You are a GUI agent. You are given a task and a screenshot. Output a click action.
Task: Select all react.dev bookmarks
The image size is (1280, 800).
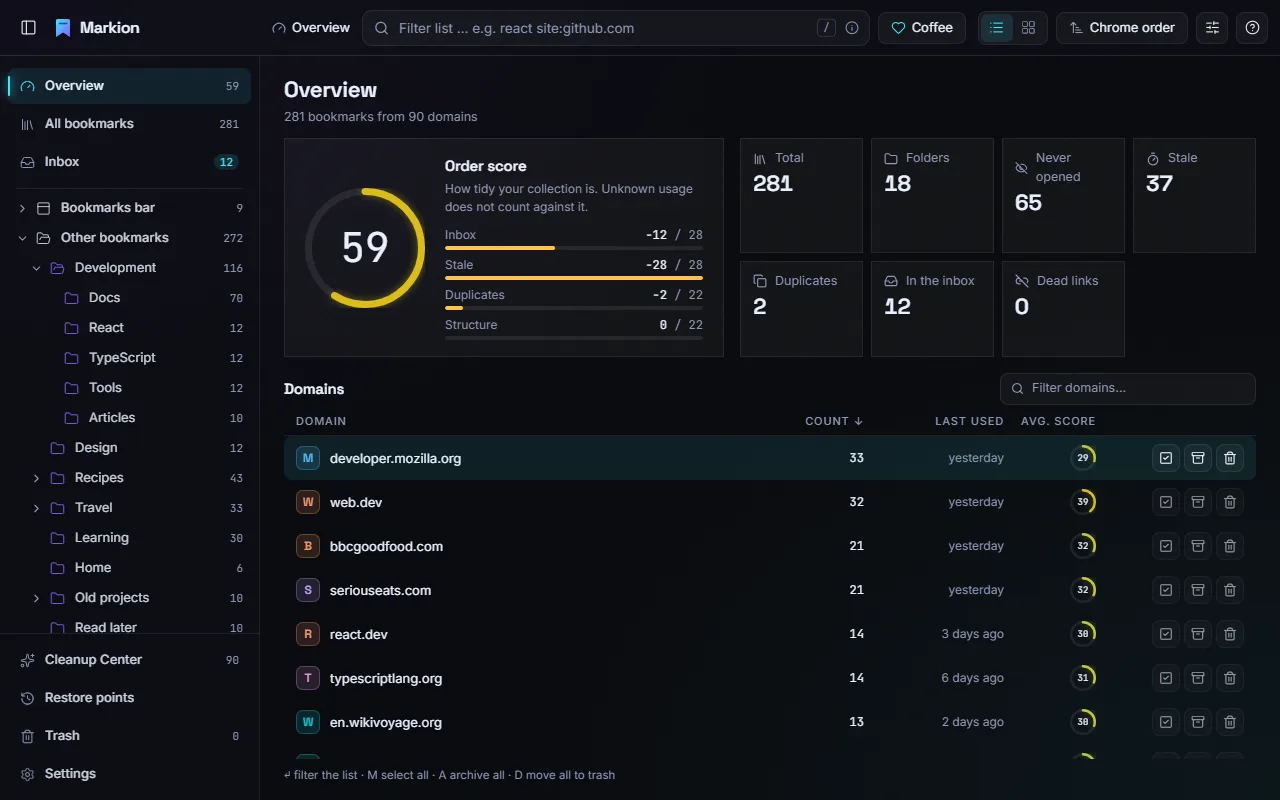pyautogui.click(x=1166, y=634)
